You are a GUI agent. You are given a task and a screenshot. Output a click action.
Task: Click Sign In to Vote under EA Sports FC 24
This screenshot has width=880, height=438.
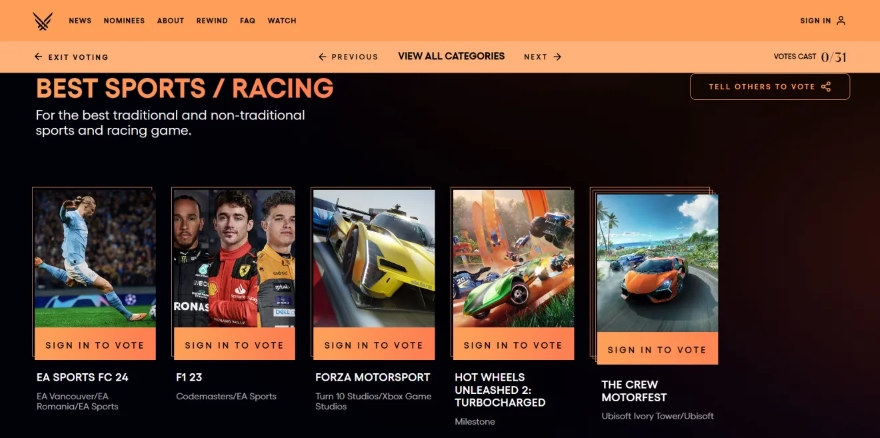95,344
